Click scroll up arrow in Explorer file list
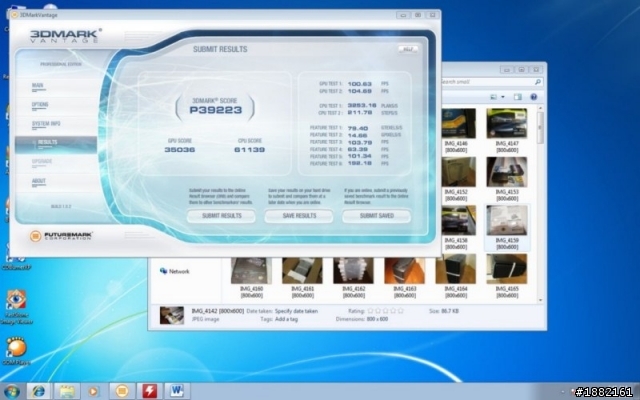Image resolution: width=640 pixels, height=400 pixels. (x=540, y=108)
